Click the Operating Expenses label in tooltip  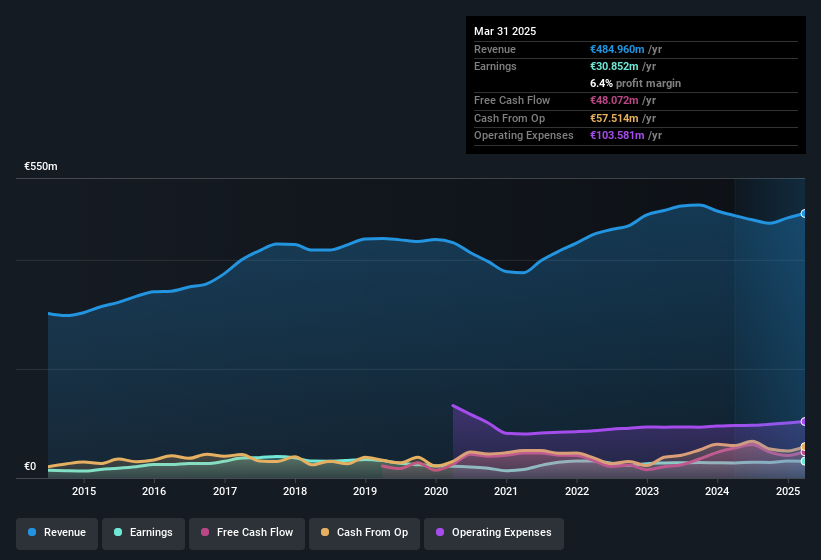point(523,135)
